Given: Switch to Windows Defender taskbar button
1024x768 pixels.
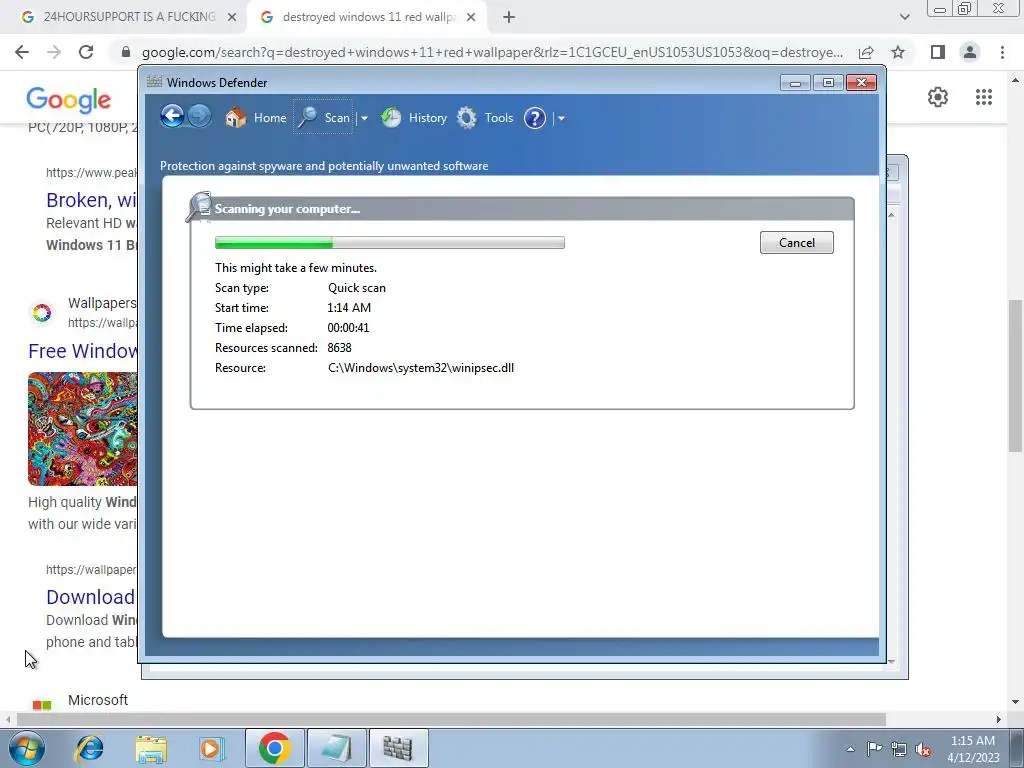Looking at the screenshot, I should coord(398,748).
